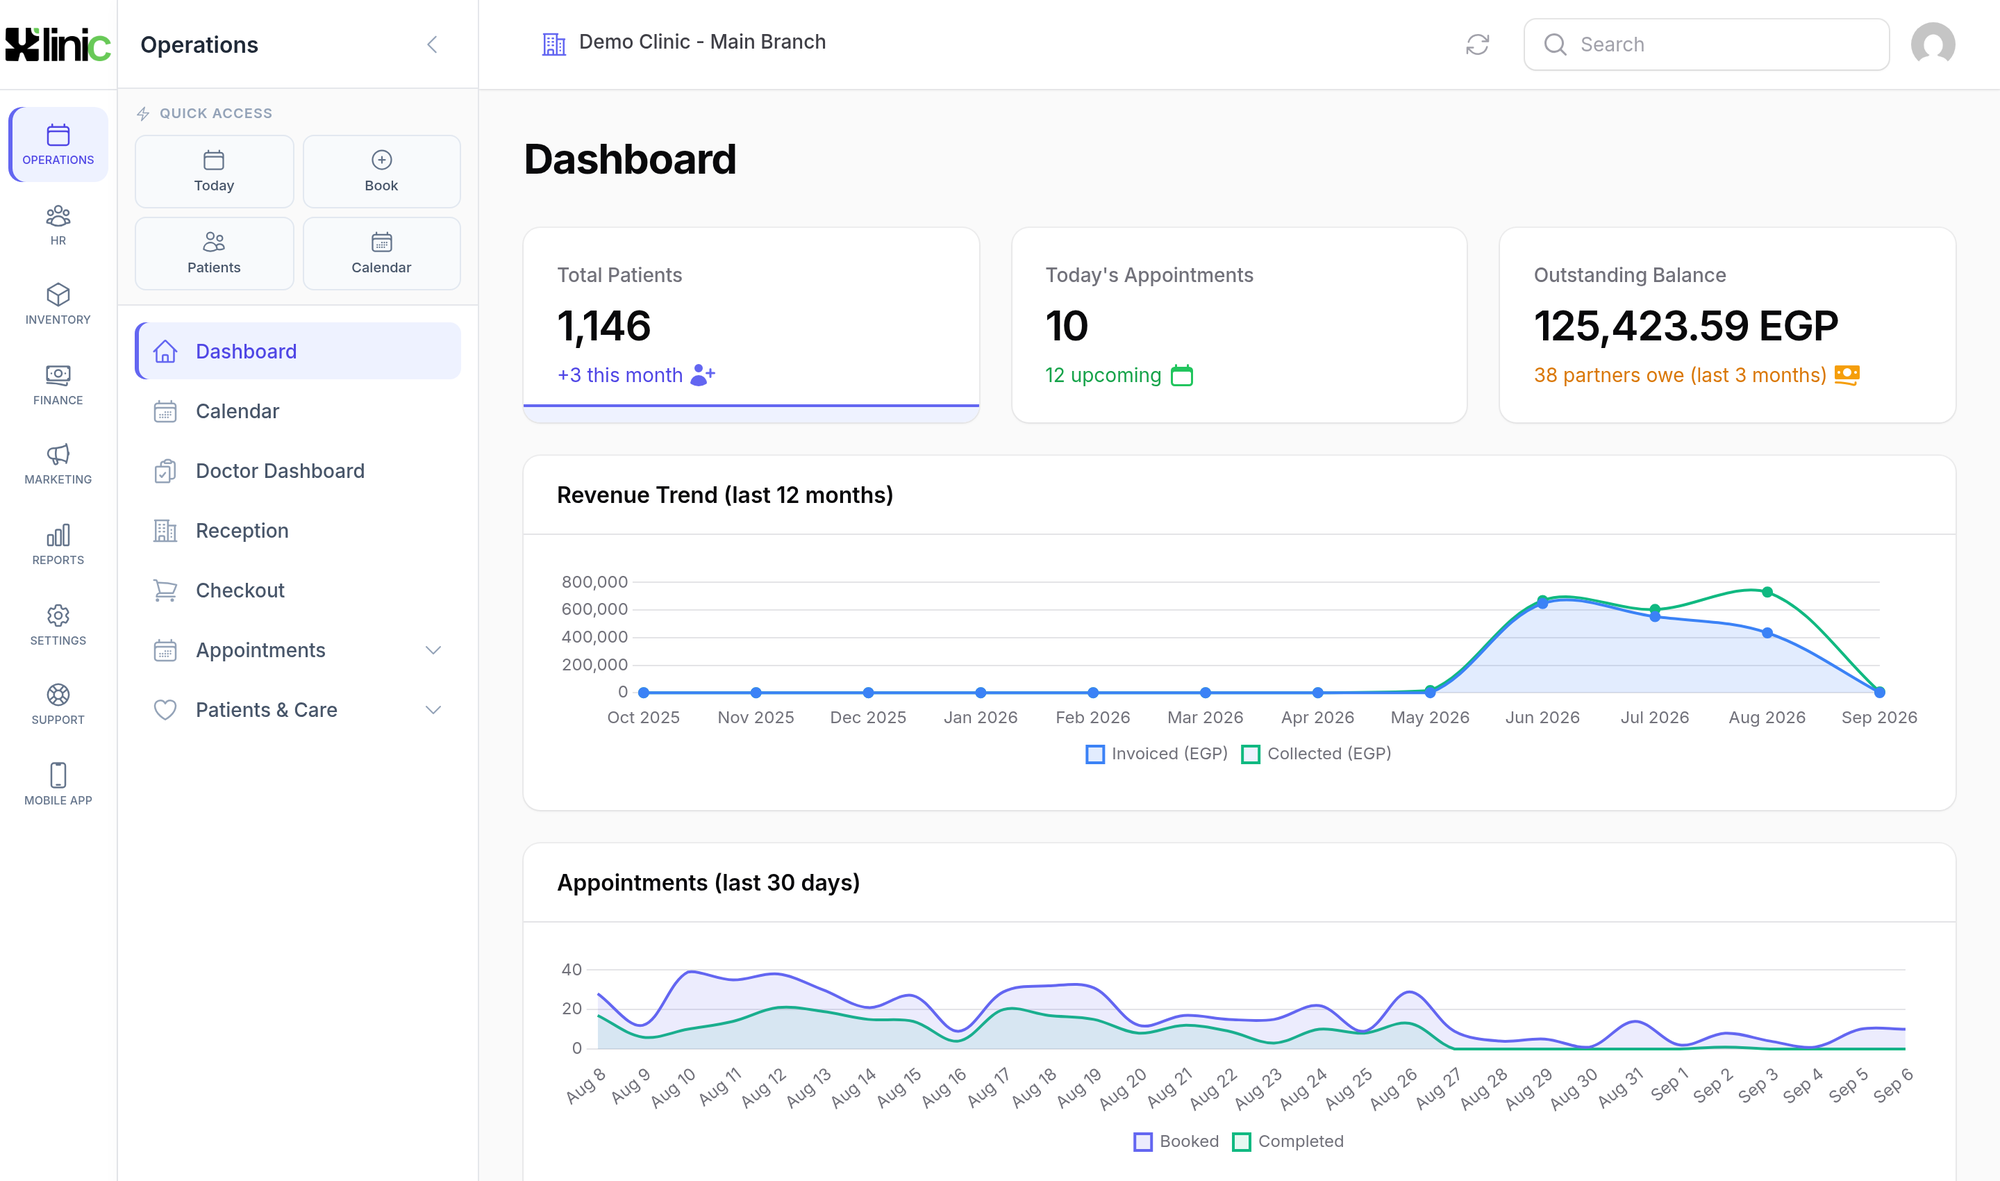Image resolution: width=2000 pixels, height=1181 pixels.
Task: Open Reception menu item
Action: 298,531
